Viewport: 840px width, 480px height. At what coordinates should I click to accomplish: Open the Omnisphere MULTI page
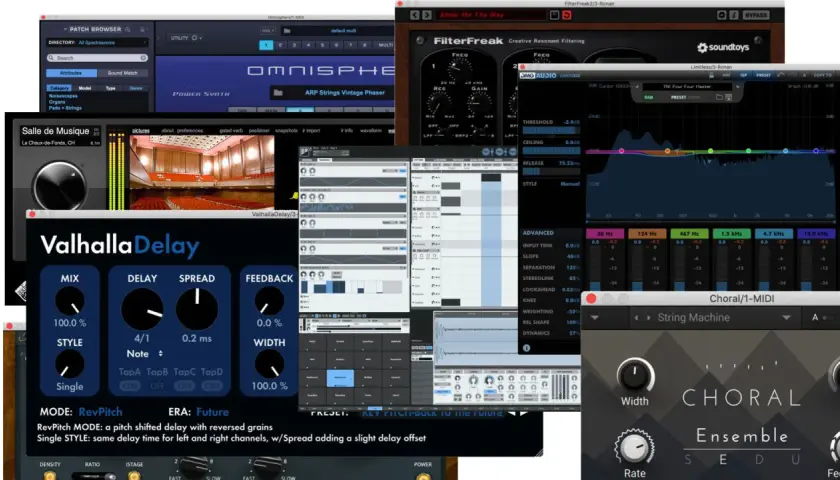[x=385, y=45]
